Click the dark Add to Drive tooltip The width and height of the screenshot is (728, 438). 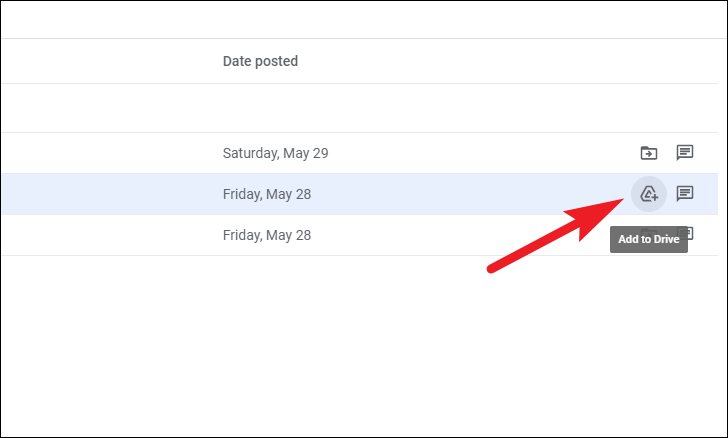[649, 239]
